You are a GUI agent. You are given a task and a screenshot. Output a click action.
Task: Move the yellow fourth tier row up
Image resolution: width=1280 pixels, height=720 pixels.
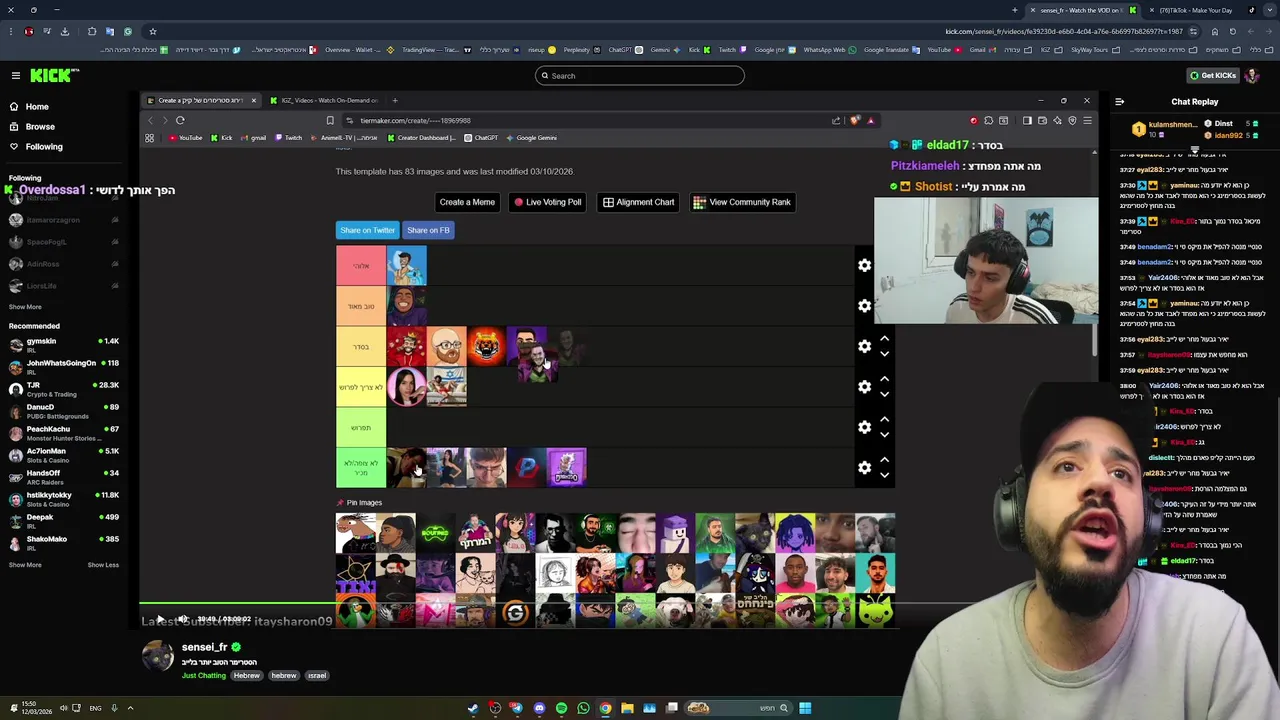884,380
